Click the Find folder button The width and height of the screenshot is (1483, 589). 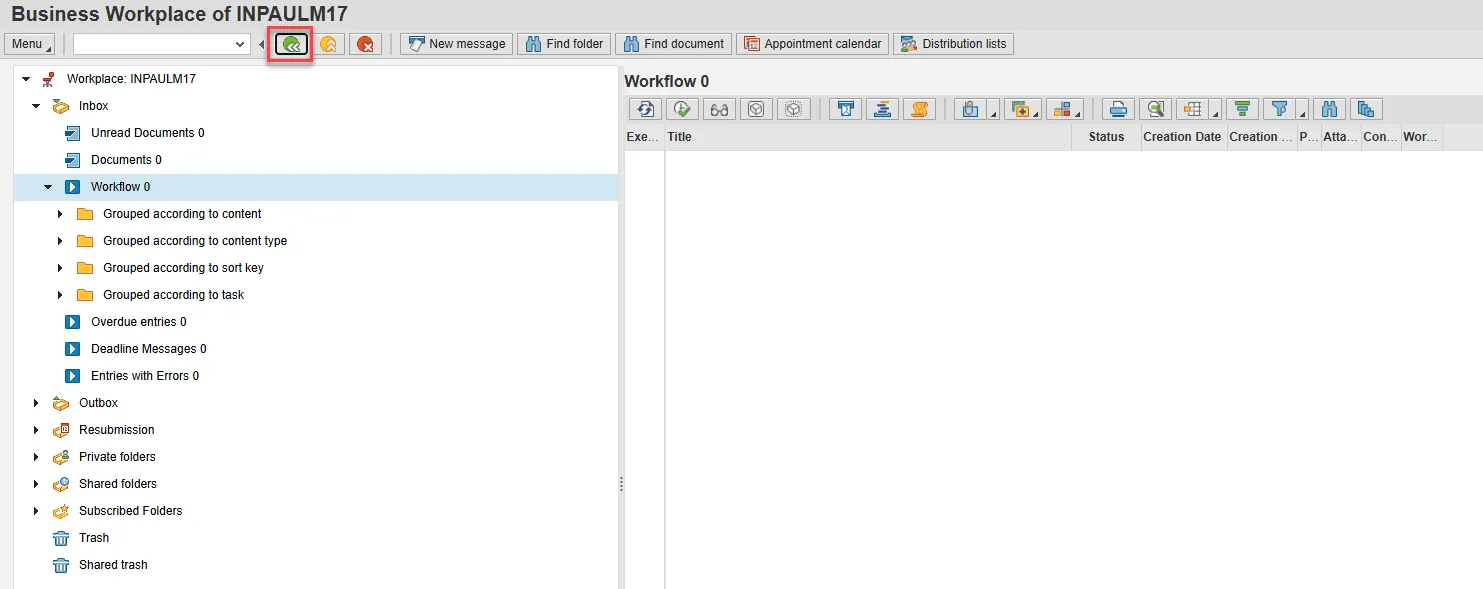[564, 44]
